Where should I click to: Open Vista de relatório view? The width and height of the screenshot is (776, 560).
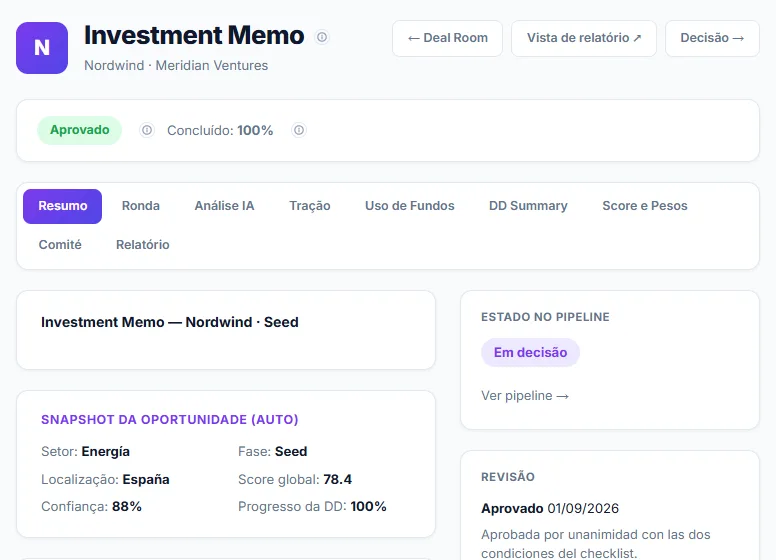pyautogui.click(x=584, y=38)
